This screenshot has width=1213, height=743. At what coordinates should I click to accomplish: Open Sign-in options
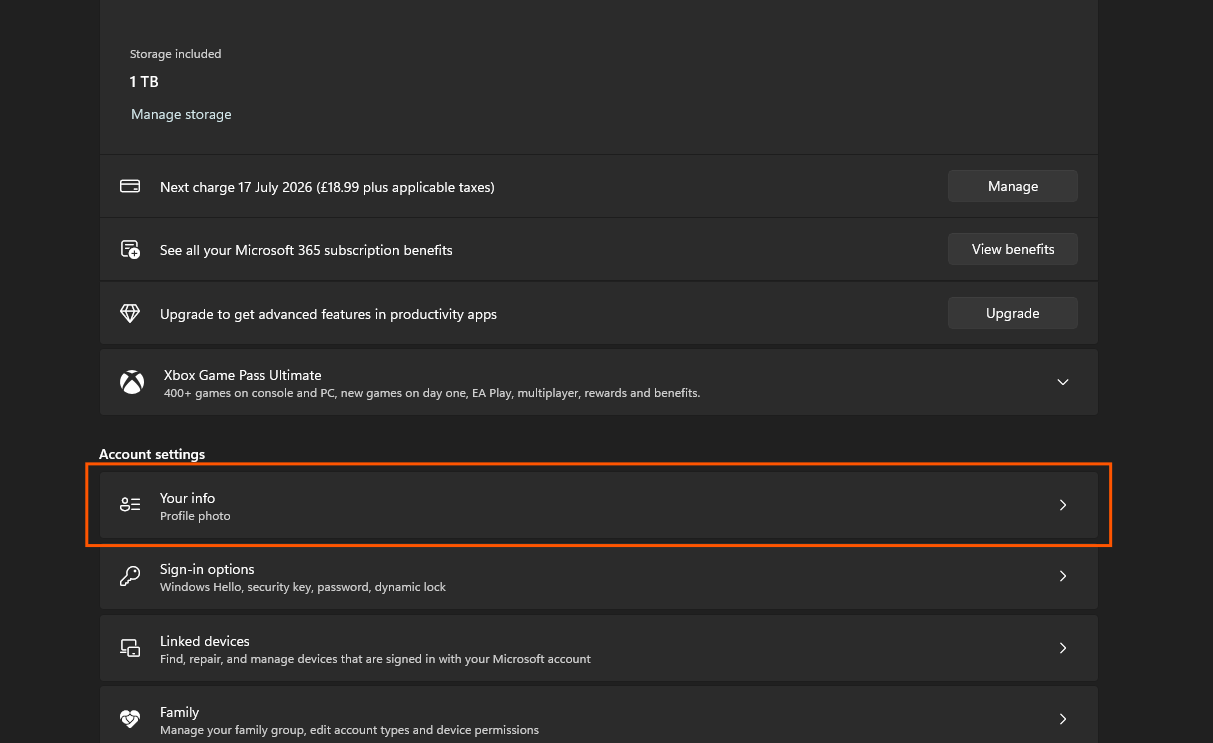(598, 577)
